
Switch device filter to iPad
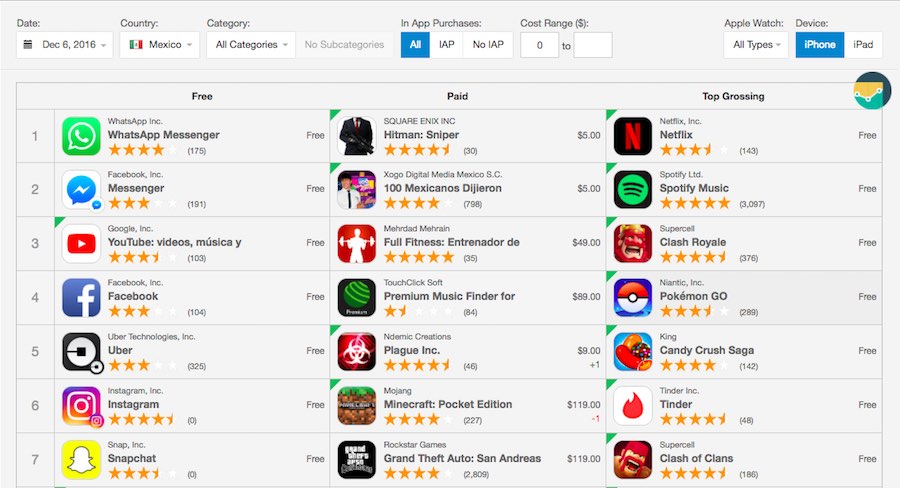pyautogui.click(x=863, y=45)
